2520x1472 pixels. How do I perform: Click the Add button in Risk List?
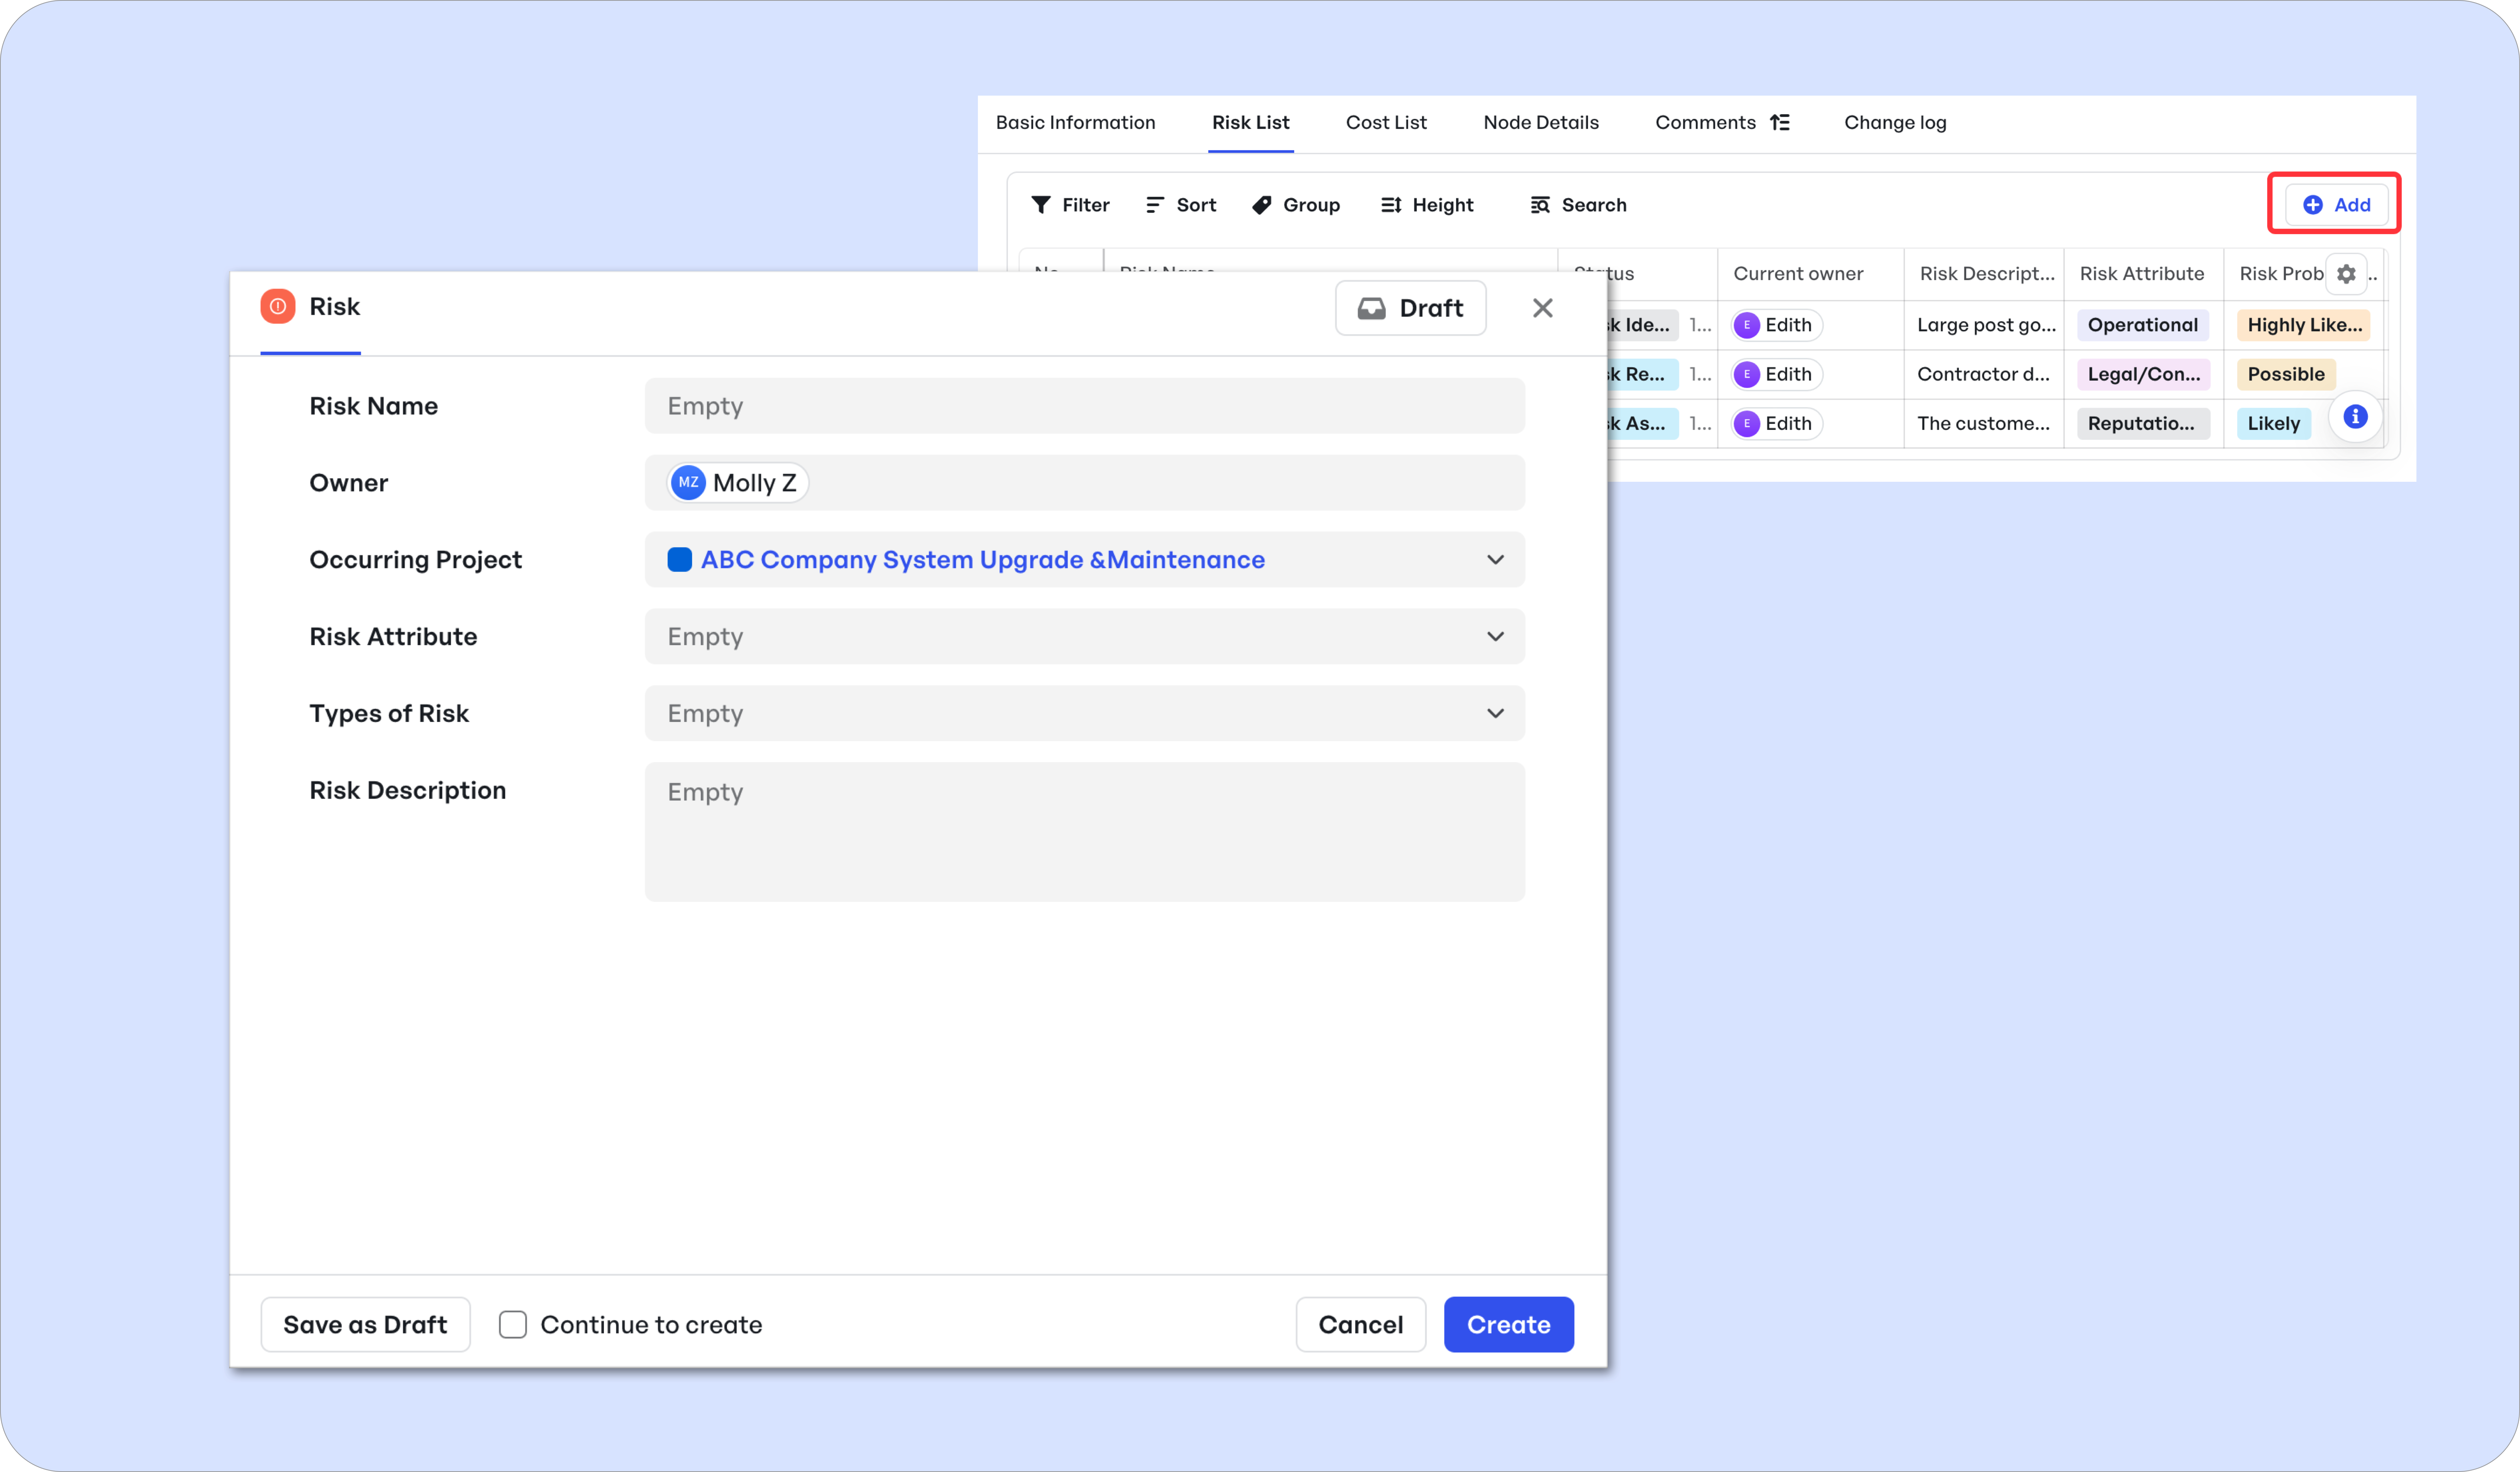point(2336,205)
